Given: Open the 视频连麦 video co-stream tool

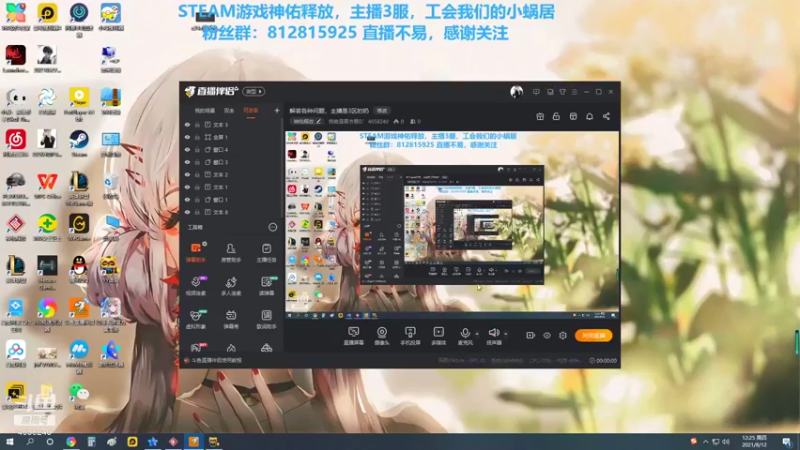Looking at the screenshot, I should tap(195, 286).
